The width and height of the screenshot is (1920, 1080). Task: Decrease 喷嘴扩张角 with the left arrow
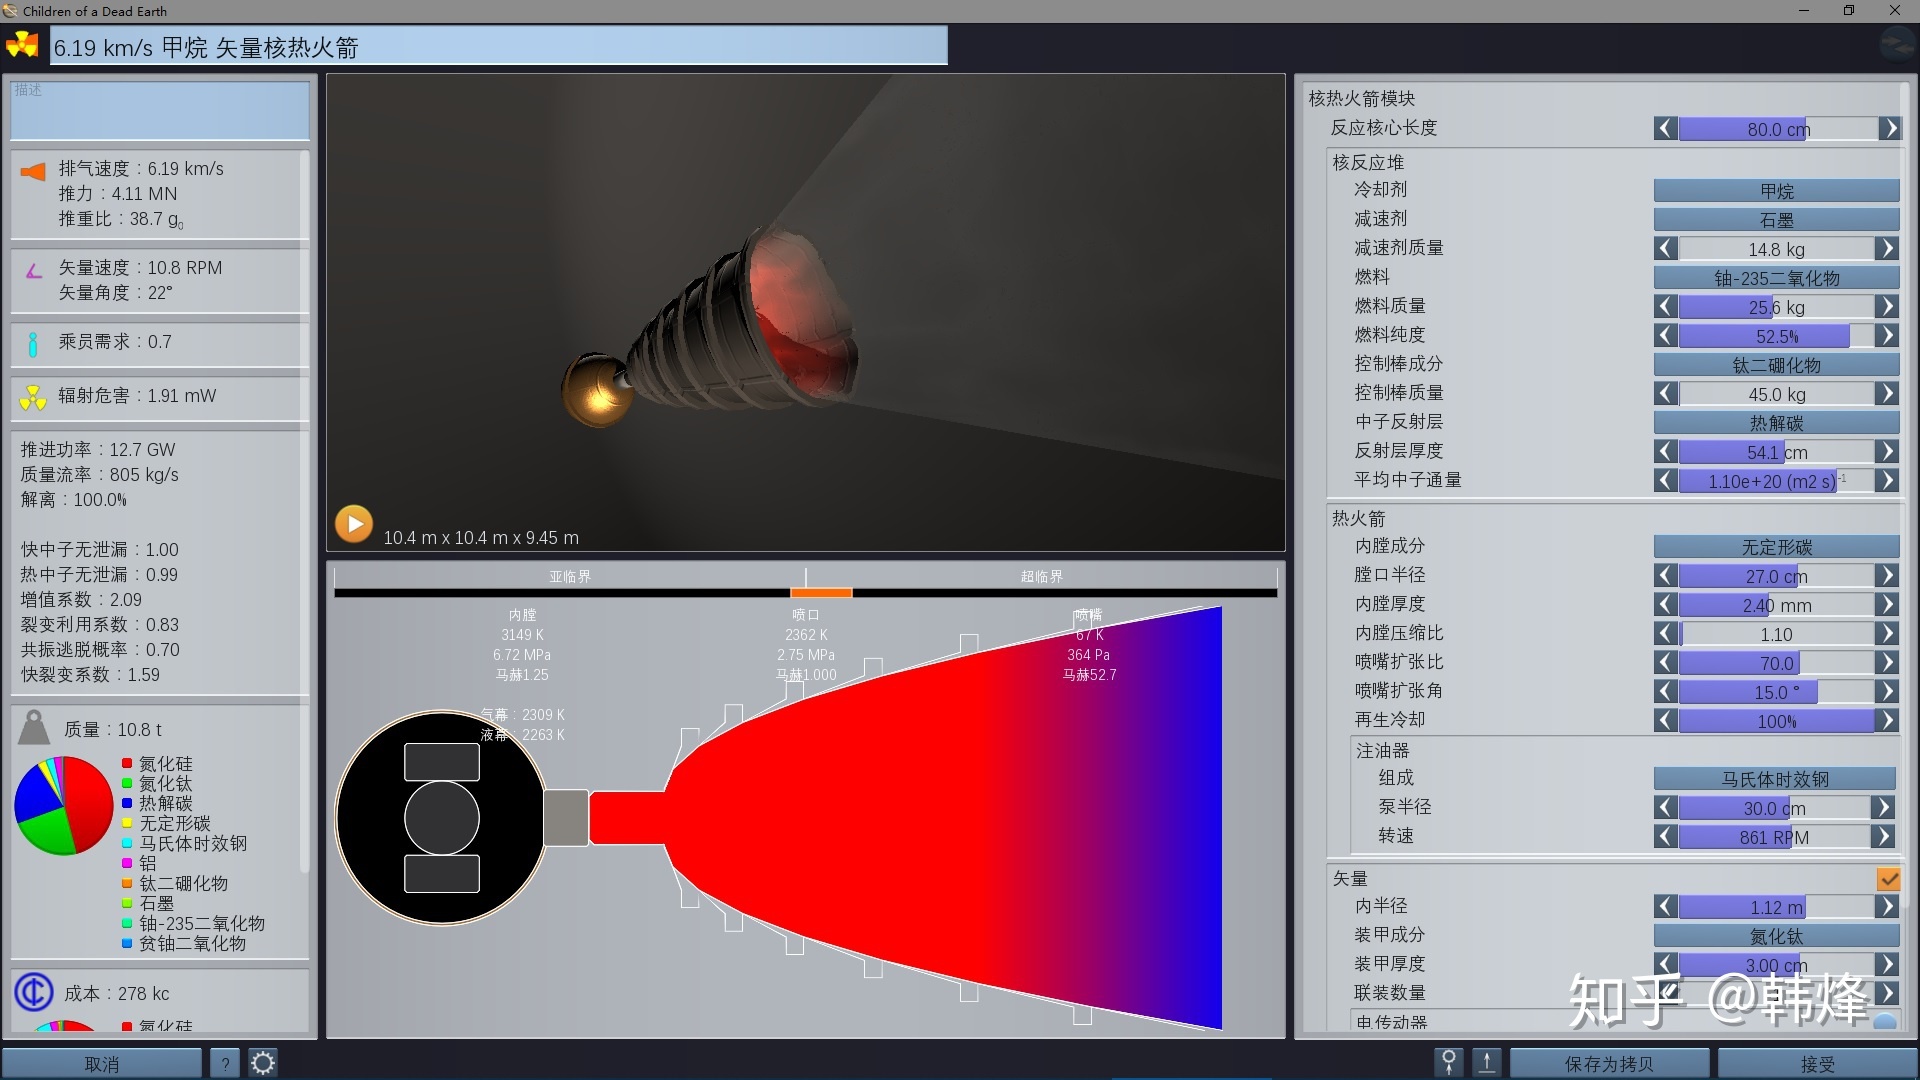coord(1665,691)
